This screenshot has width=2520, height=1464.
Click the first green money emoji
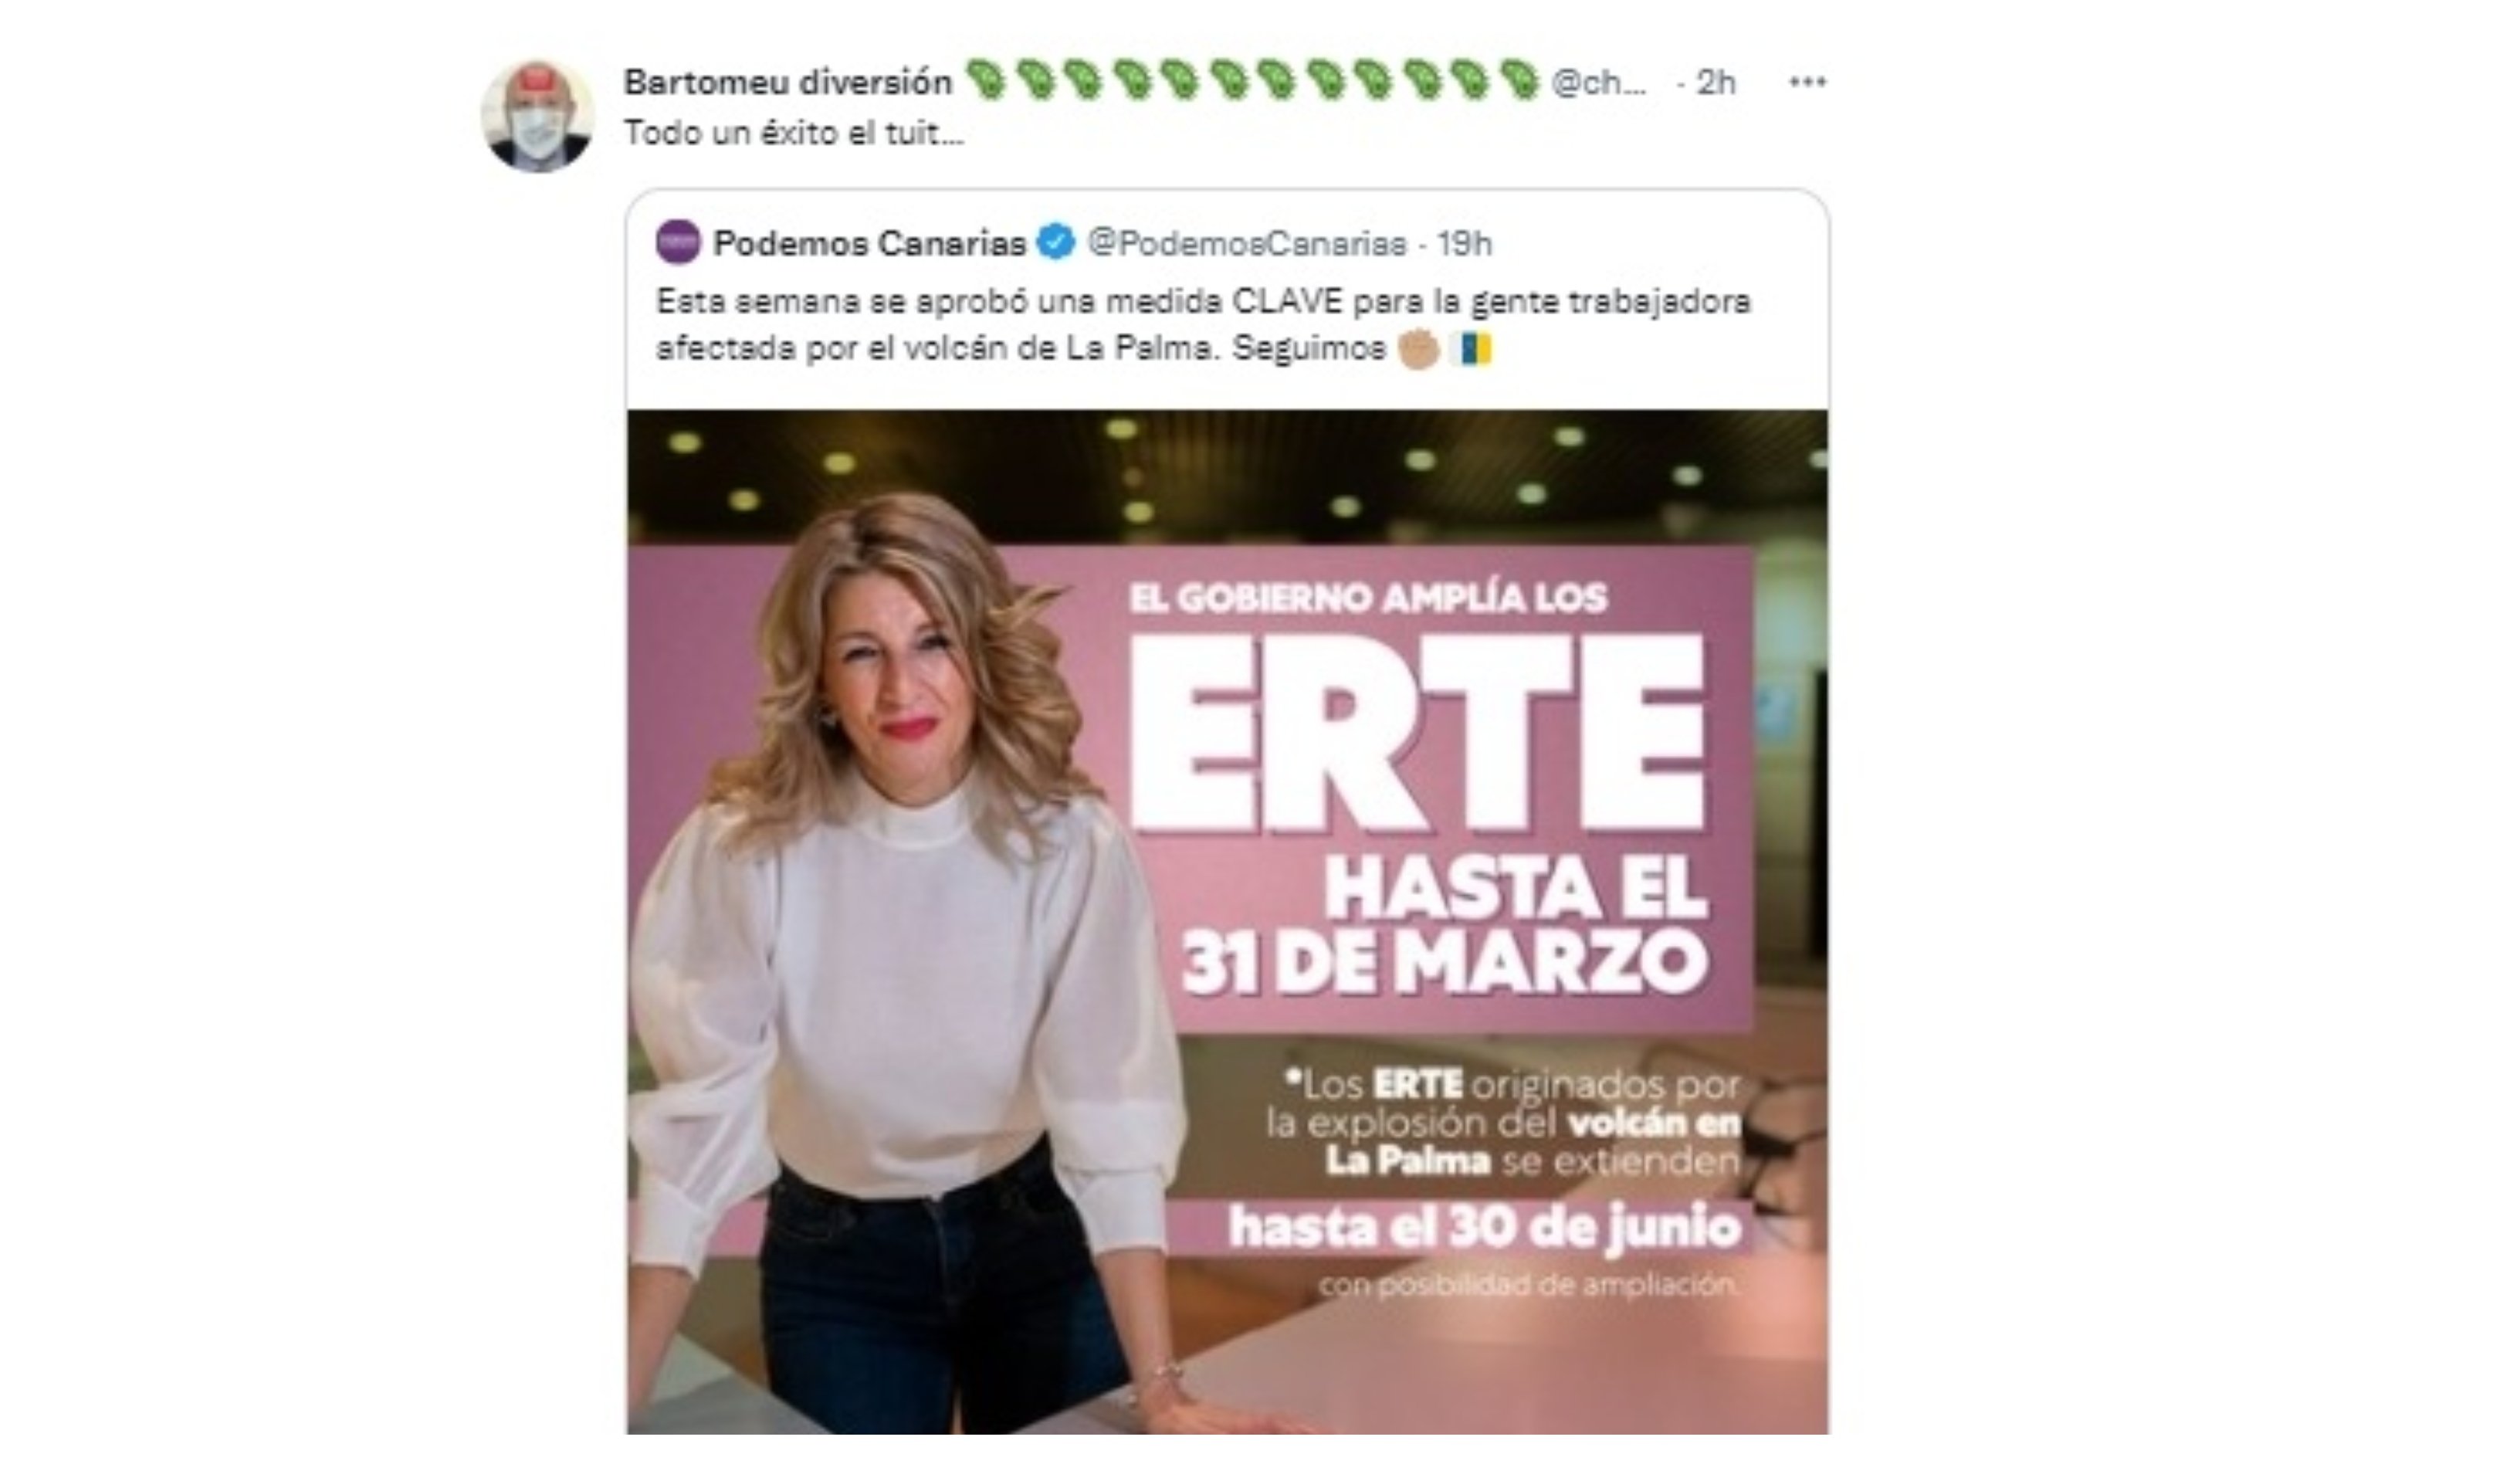pyautogui.click(x=986, y=81)
